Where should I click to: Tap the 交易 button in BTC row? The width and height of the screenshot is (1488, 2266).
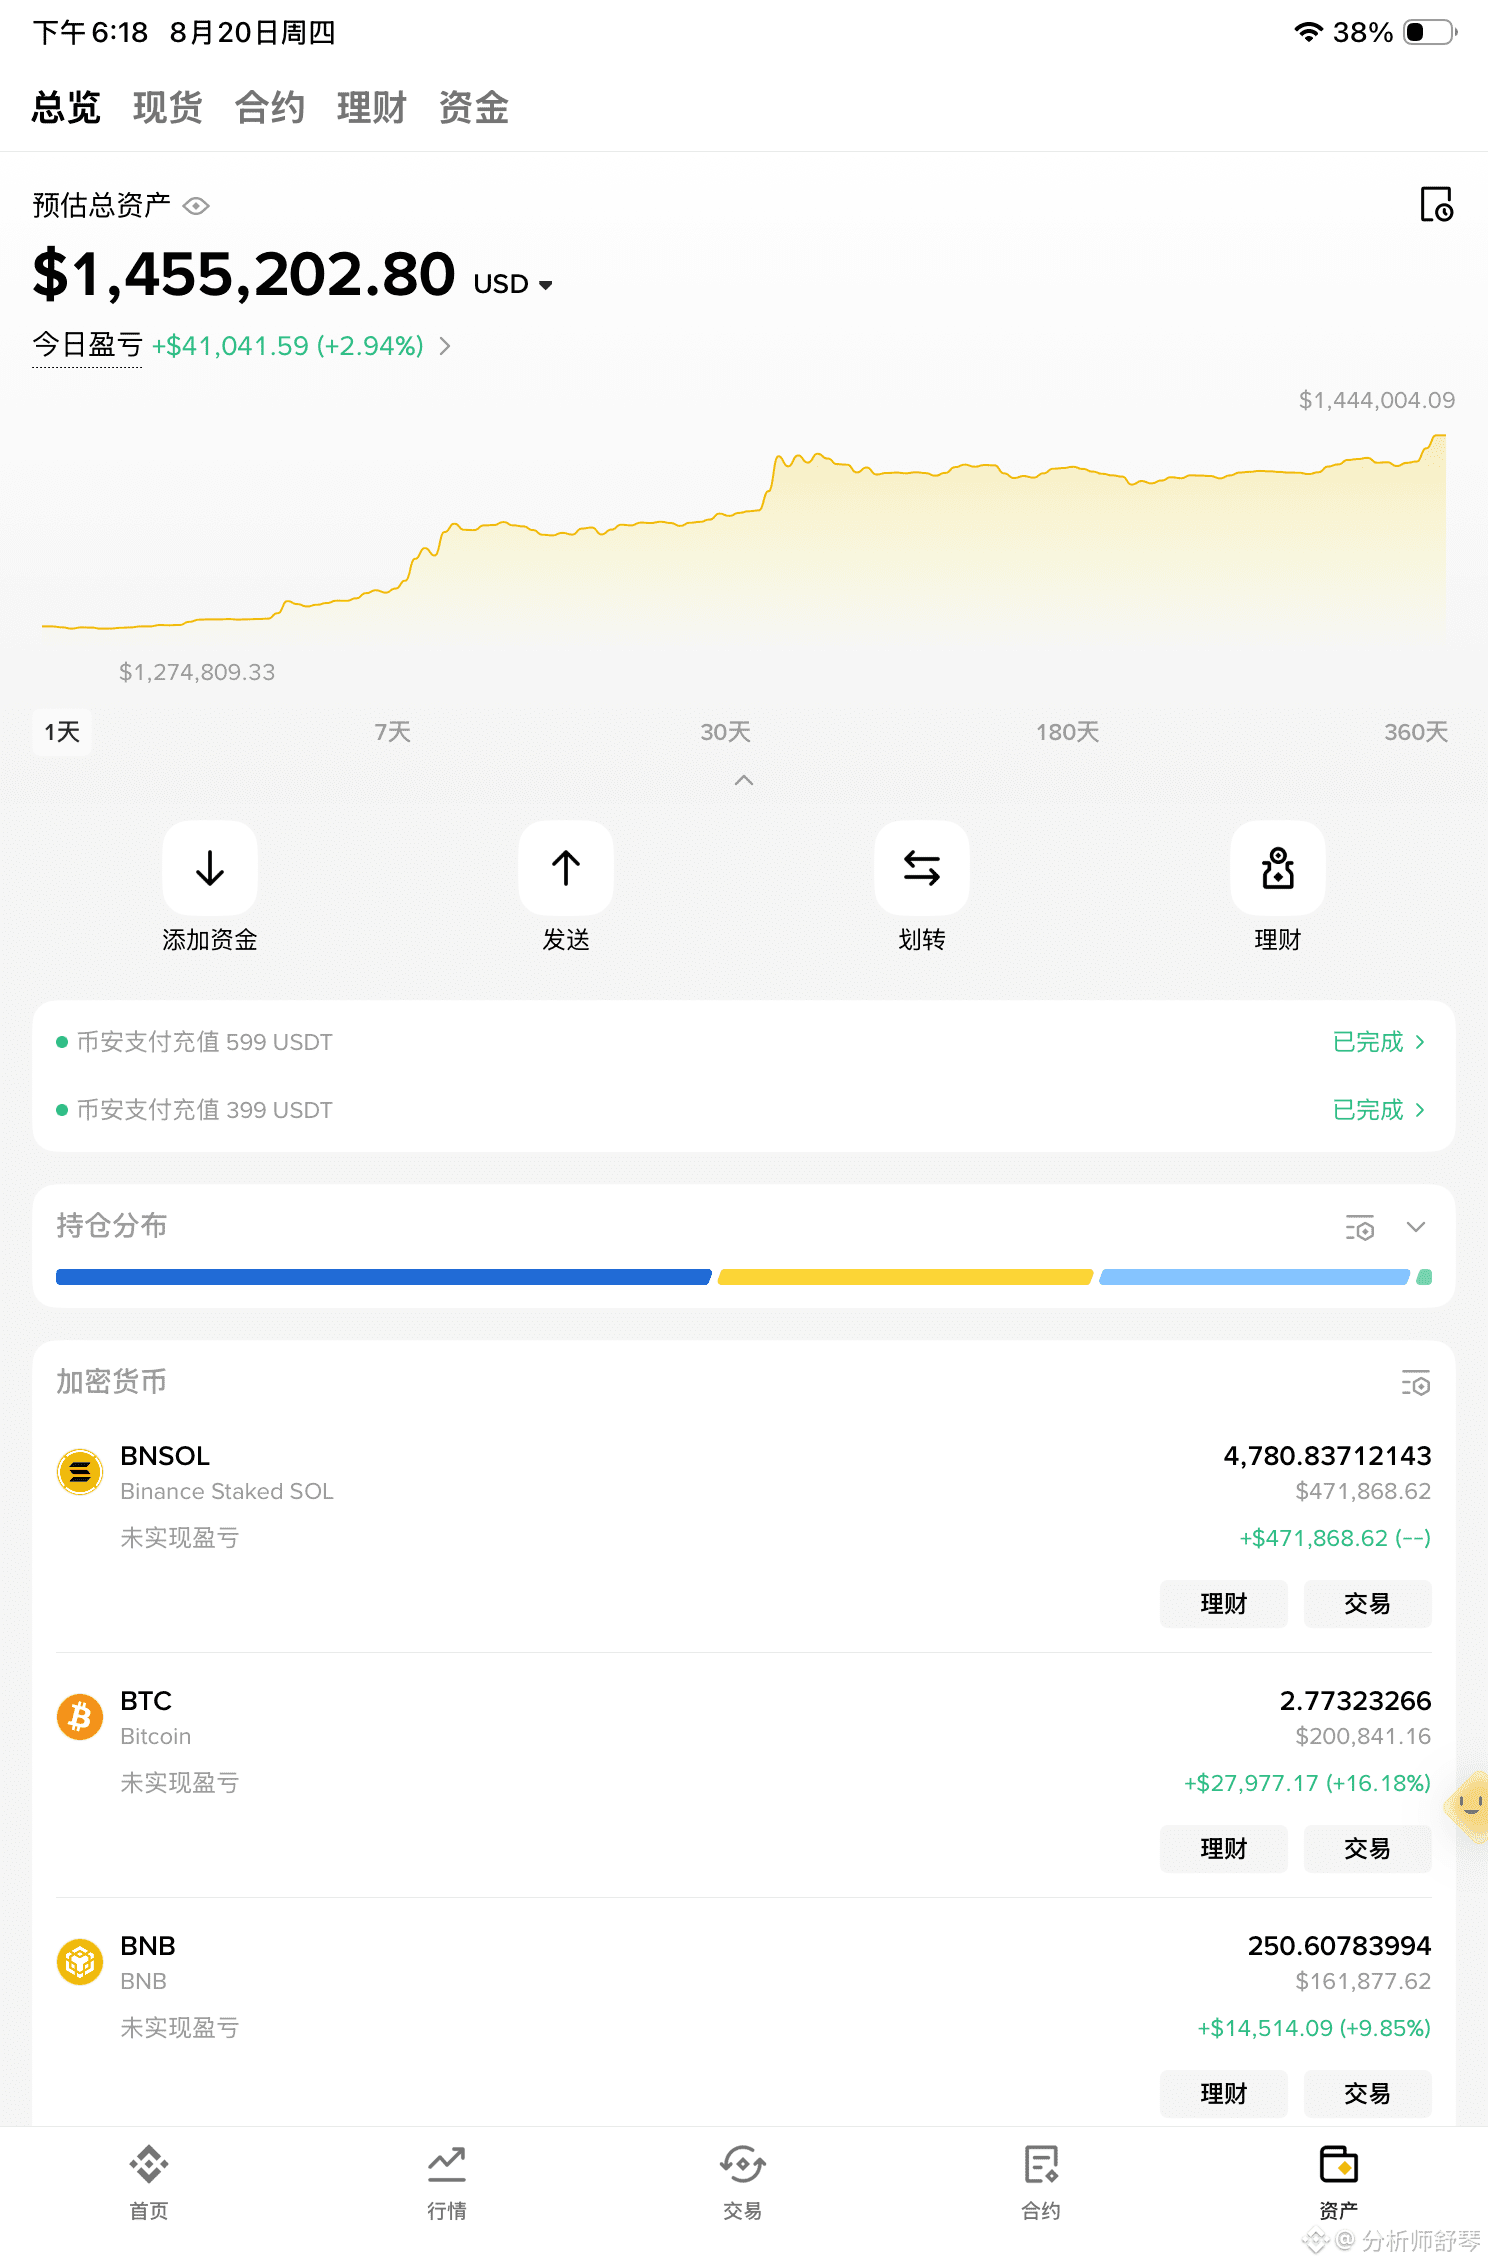click(1368, 1849)
